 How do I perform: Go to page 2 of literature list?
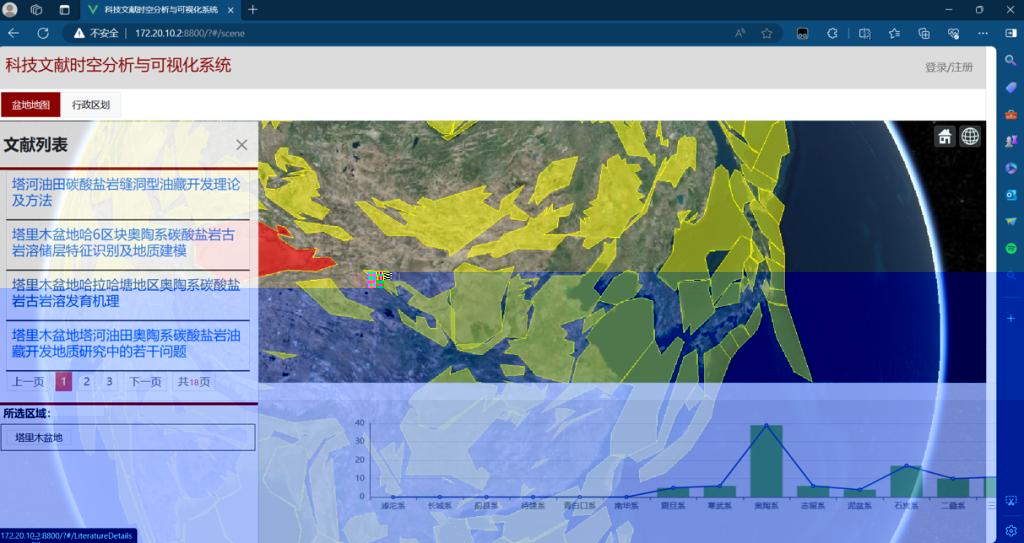point(87,381)
